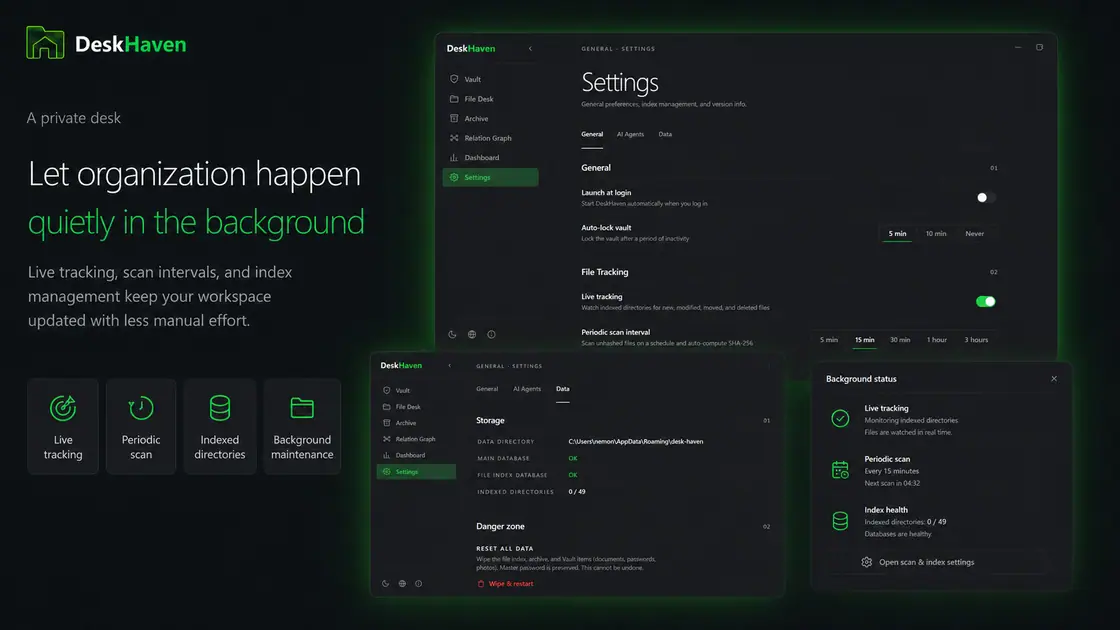The height and width of the screenshot is (630, 1120).
Task: Click the DeskHaven house logo at top left
Action: pos(45,43)
